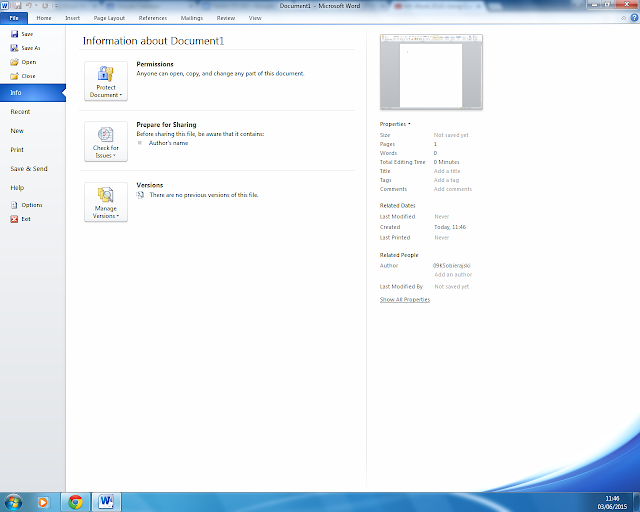Minimize the ribbon with the caret icon
Viewport: 640px width, 512px height.
(623, 18)
